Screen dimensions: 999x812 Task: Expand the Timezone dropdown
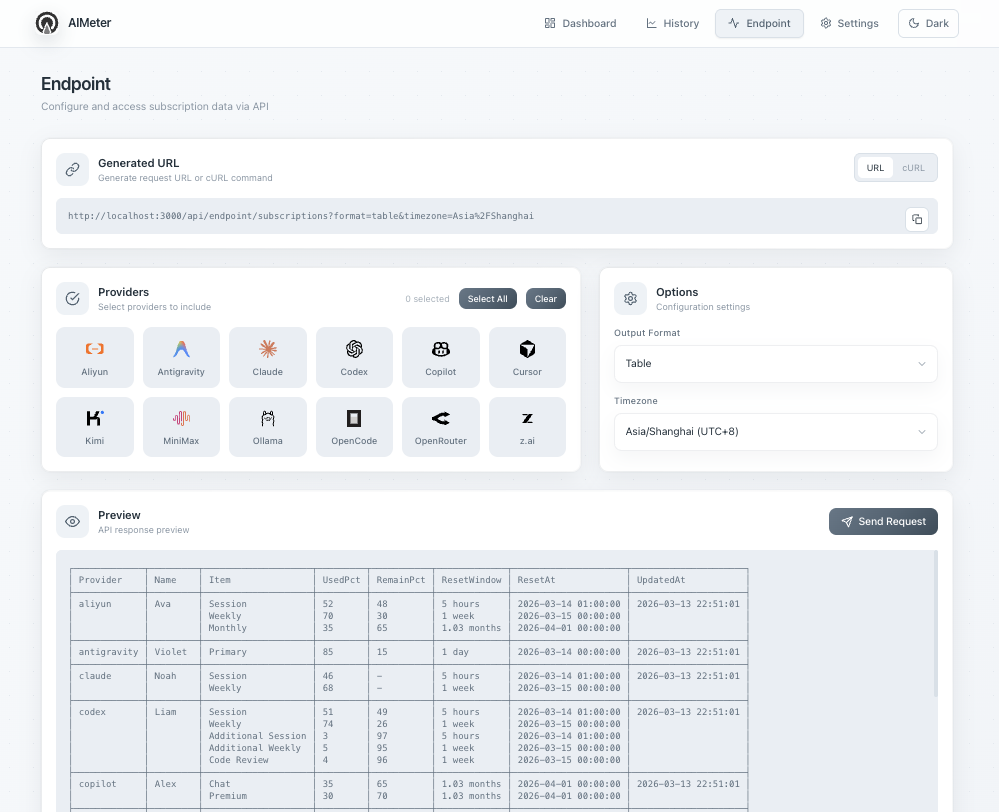(775, 432)
